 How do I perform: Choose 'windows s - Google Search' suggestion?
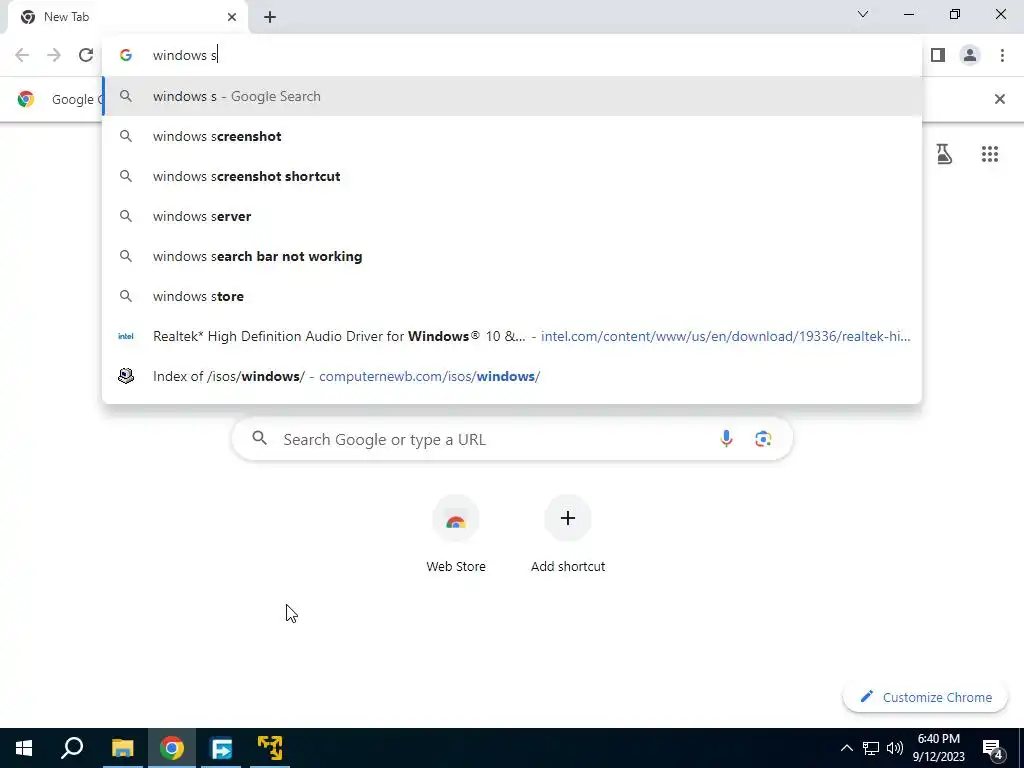[x=512, y=96]
